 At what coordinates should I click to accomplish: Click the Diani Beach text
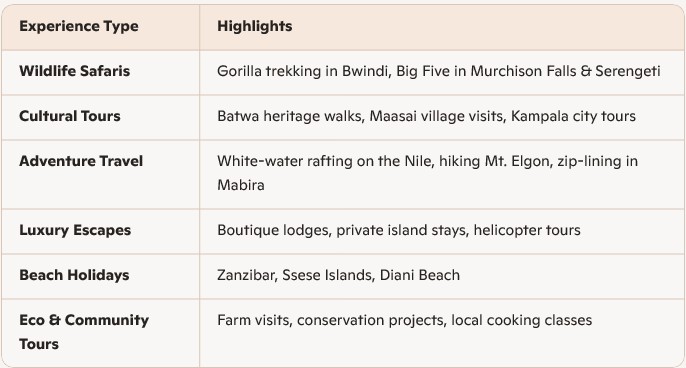click(x=420, y=275)
